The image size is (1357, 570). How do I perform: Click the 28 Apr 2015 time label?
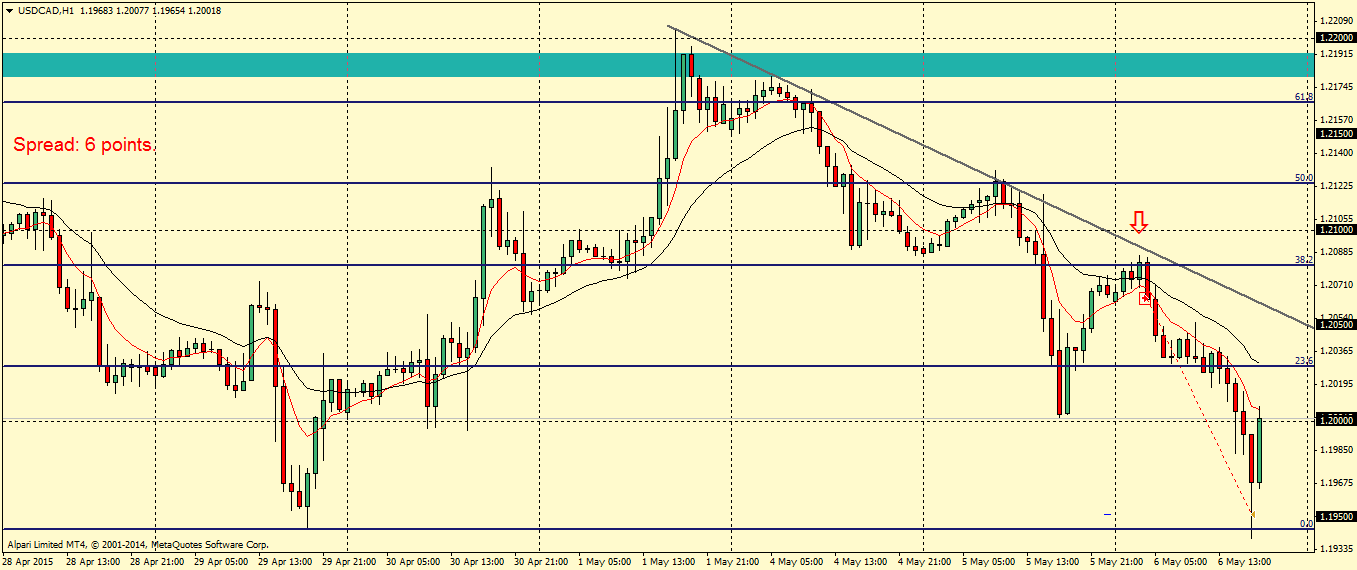[30, 562]
